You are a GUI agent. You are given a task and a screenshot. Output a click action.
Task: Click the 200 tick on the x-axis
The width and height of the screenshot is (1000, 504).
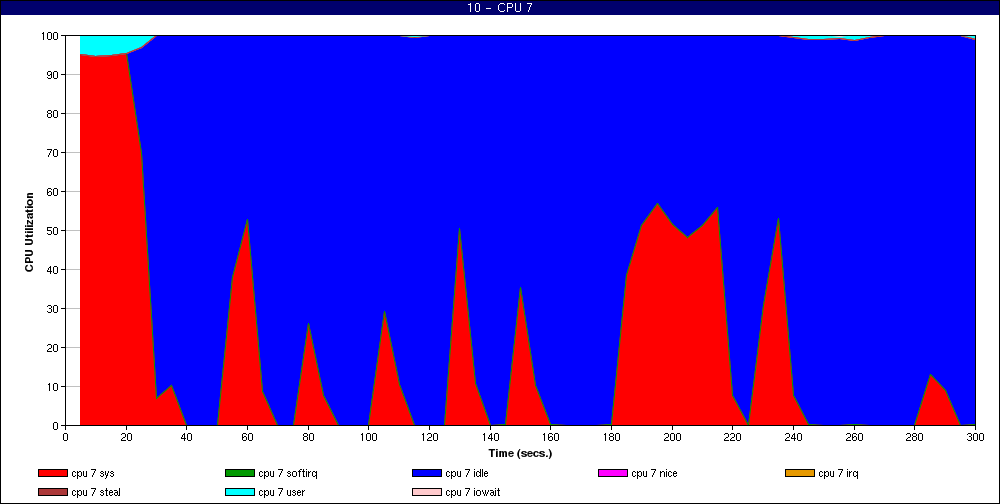coord(672,437)
